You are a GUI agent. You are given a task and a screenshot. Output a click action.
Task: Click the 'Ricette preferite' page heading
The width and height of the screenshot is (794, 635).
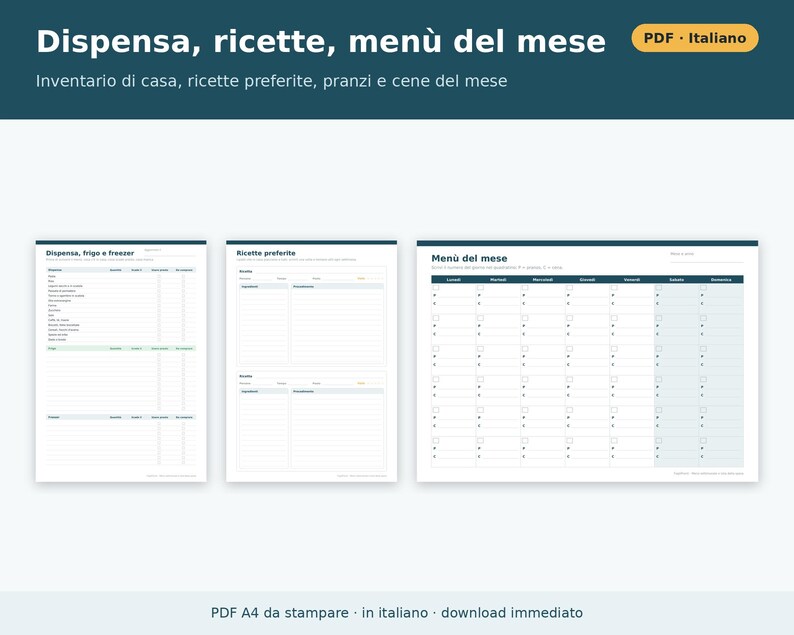[266, 253]
